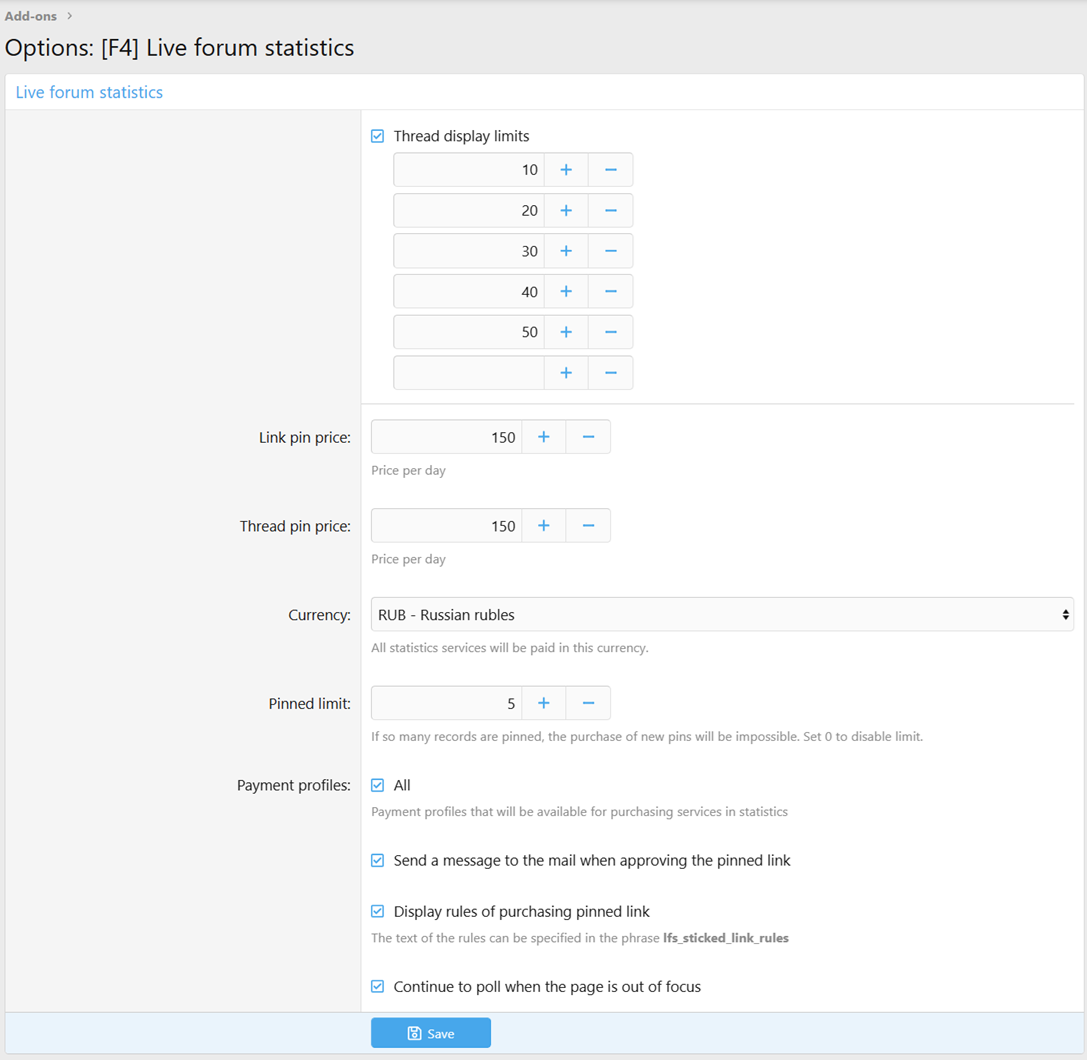Viewport: 1087px width, 1060px height.
Task: Click the empty thread display limit field
Action: pos(468,373)
